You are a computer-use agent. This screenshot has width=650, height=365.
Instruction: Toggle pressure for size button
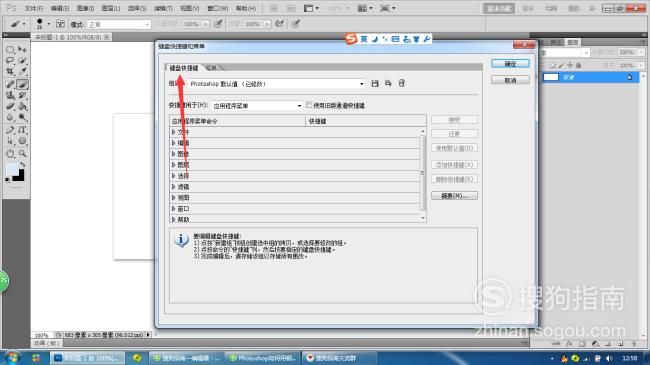click(295, 24)
